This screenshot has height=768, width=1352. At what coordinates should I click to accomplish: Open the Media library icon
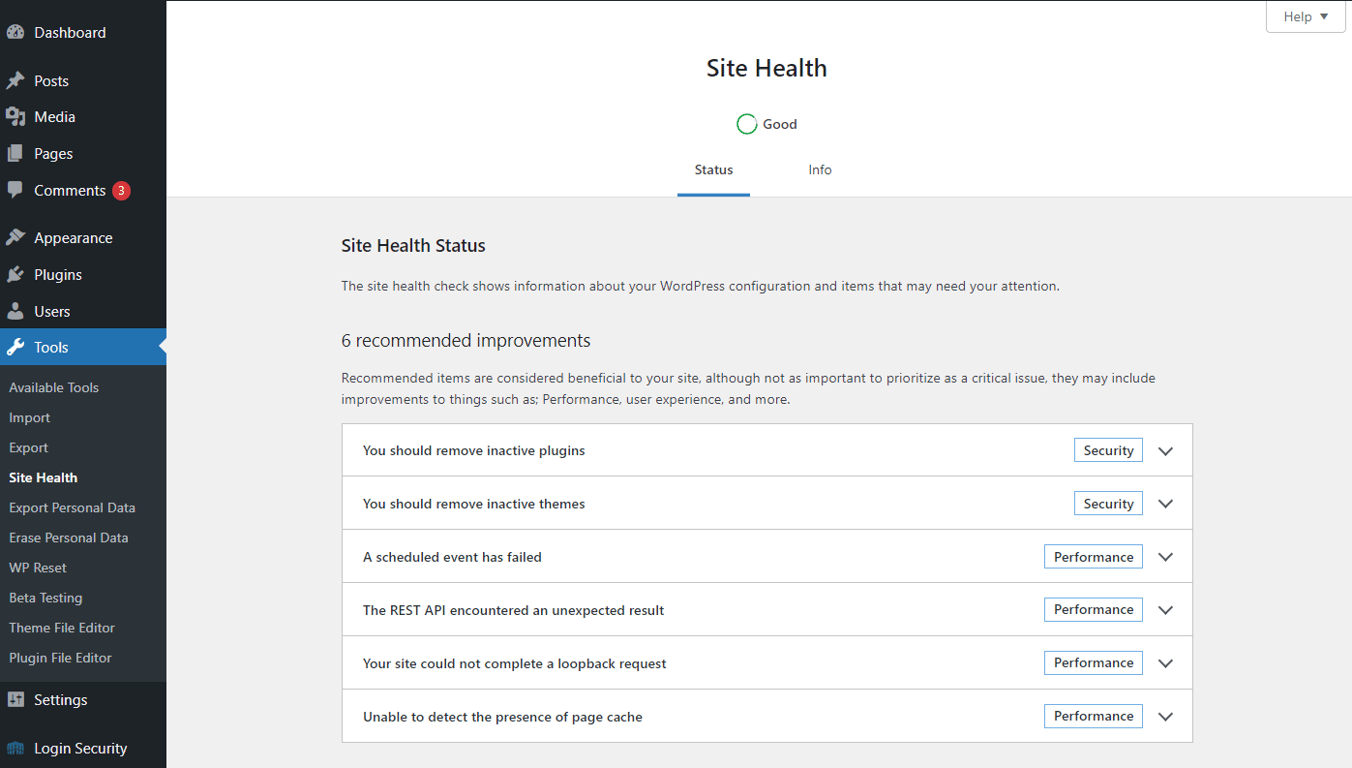point(16,116)
